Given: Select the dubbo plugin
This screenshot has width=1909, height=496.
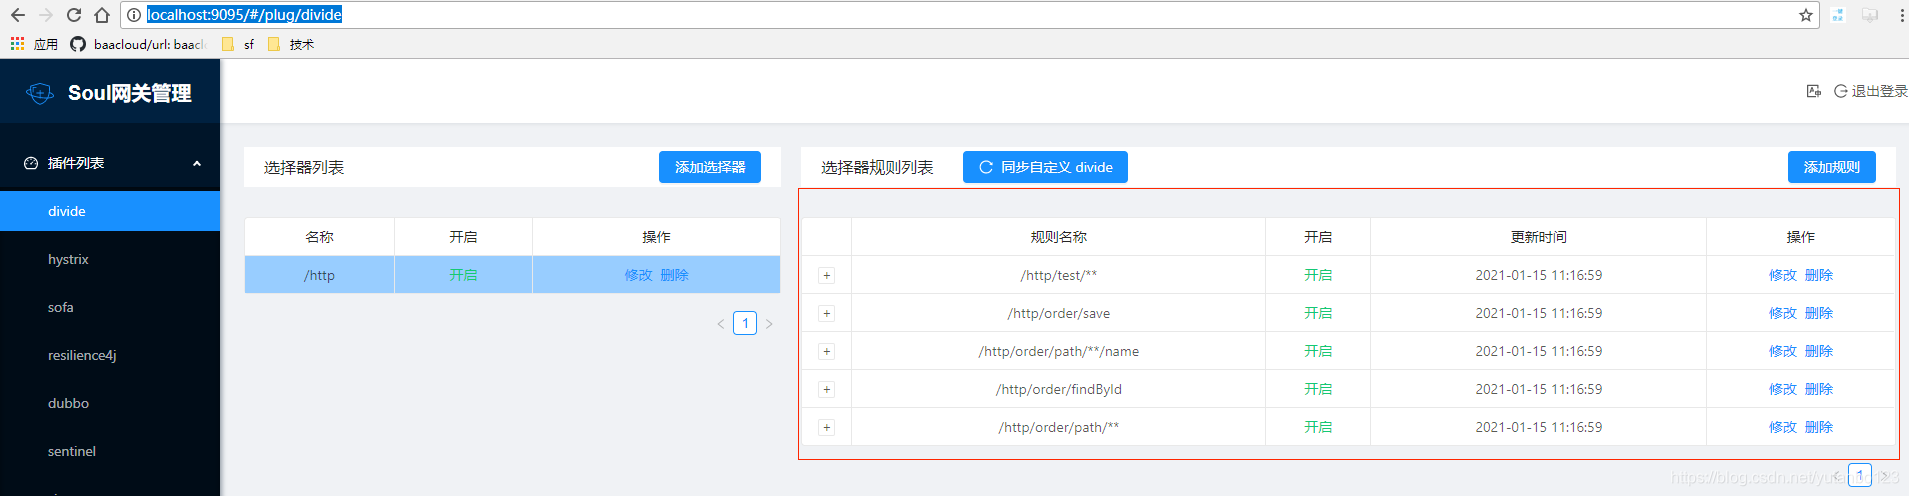Looking at the screenshot, I should [110, 403].
